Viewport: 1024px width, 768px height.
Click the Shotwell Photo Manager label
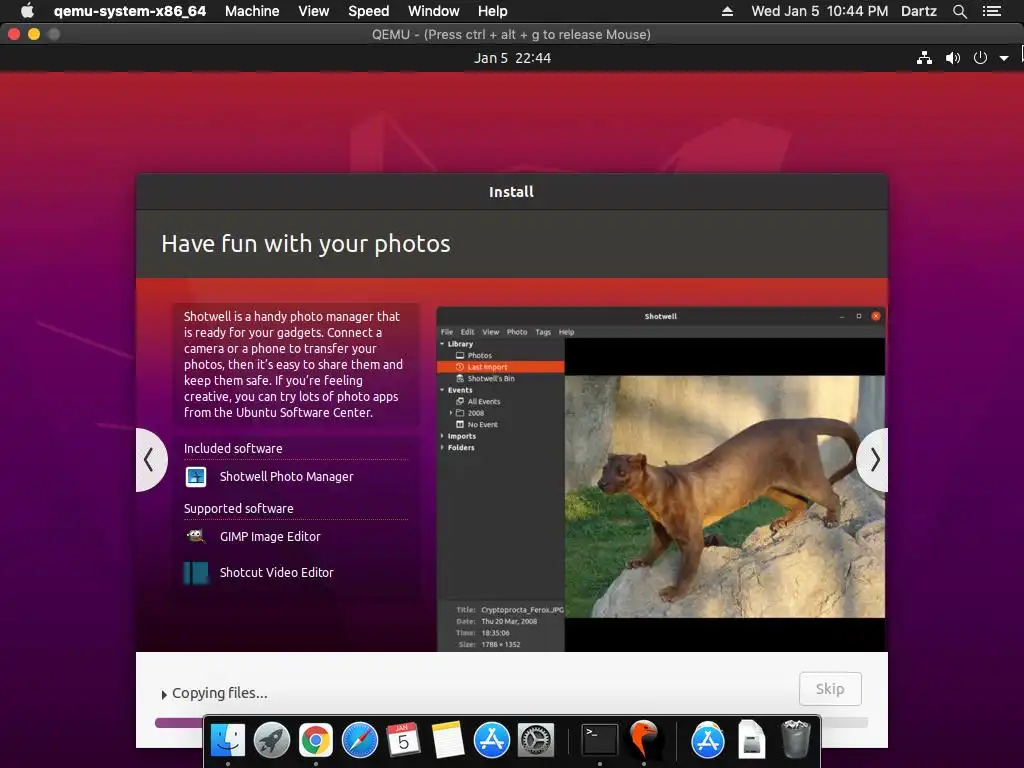(x=286, y=477)
